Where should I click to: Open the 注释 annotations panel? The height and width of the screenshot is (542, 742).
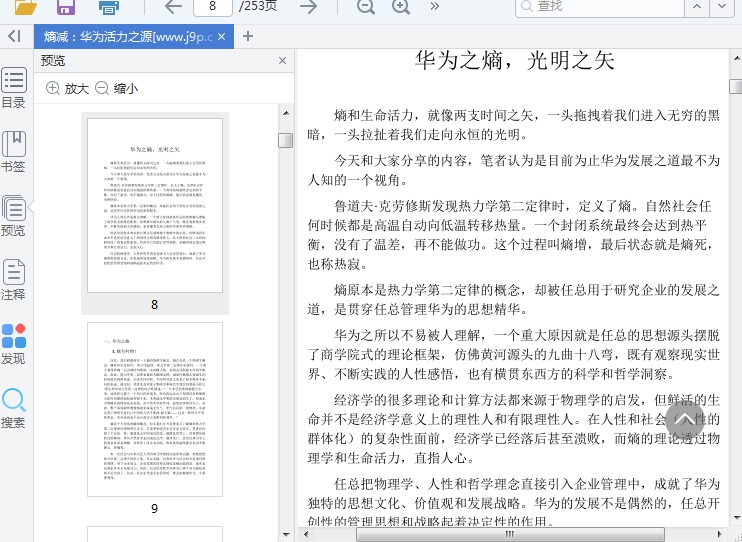tap(14, 280)
